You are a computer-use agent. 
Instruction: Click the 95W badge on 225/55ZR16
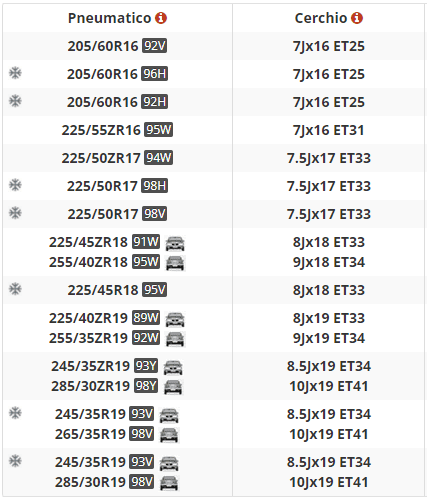[x=158, y=130]
